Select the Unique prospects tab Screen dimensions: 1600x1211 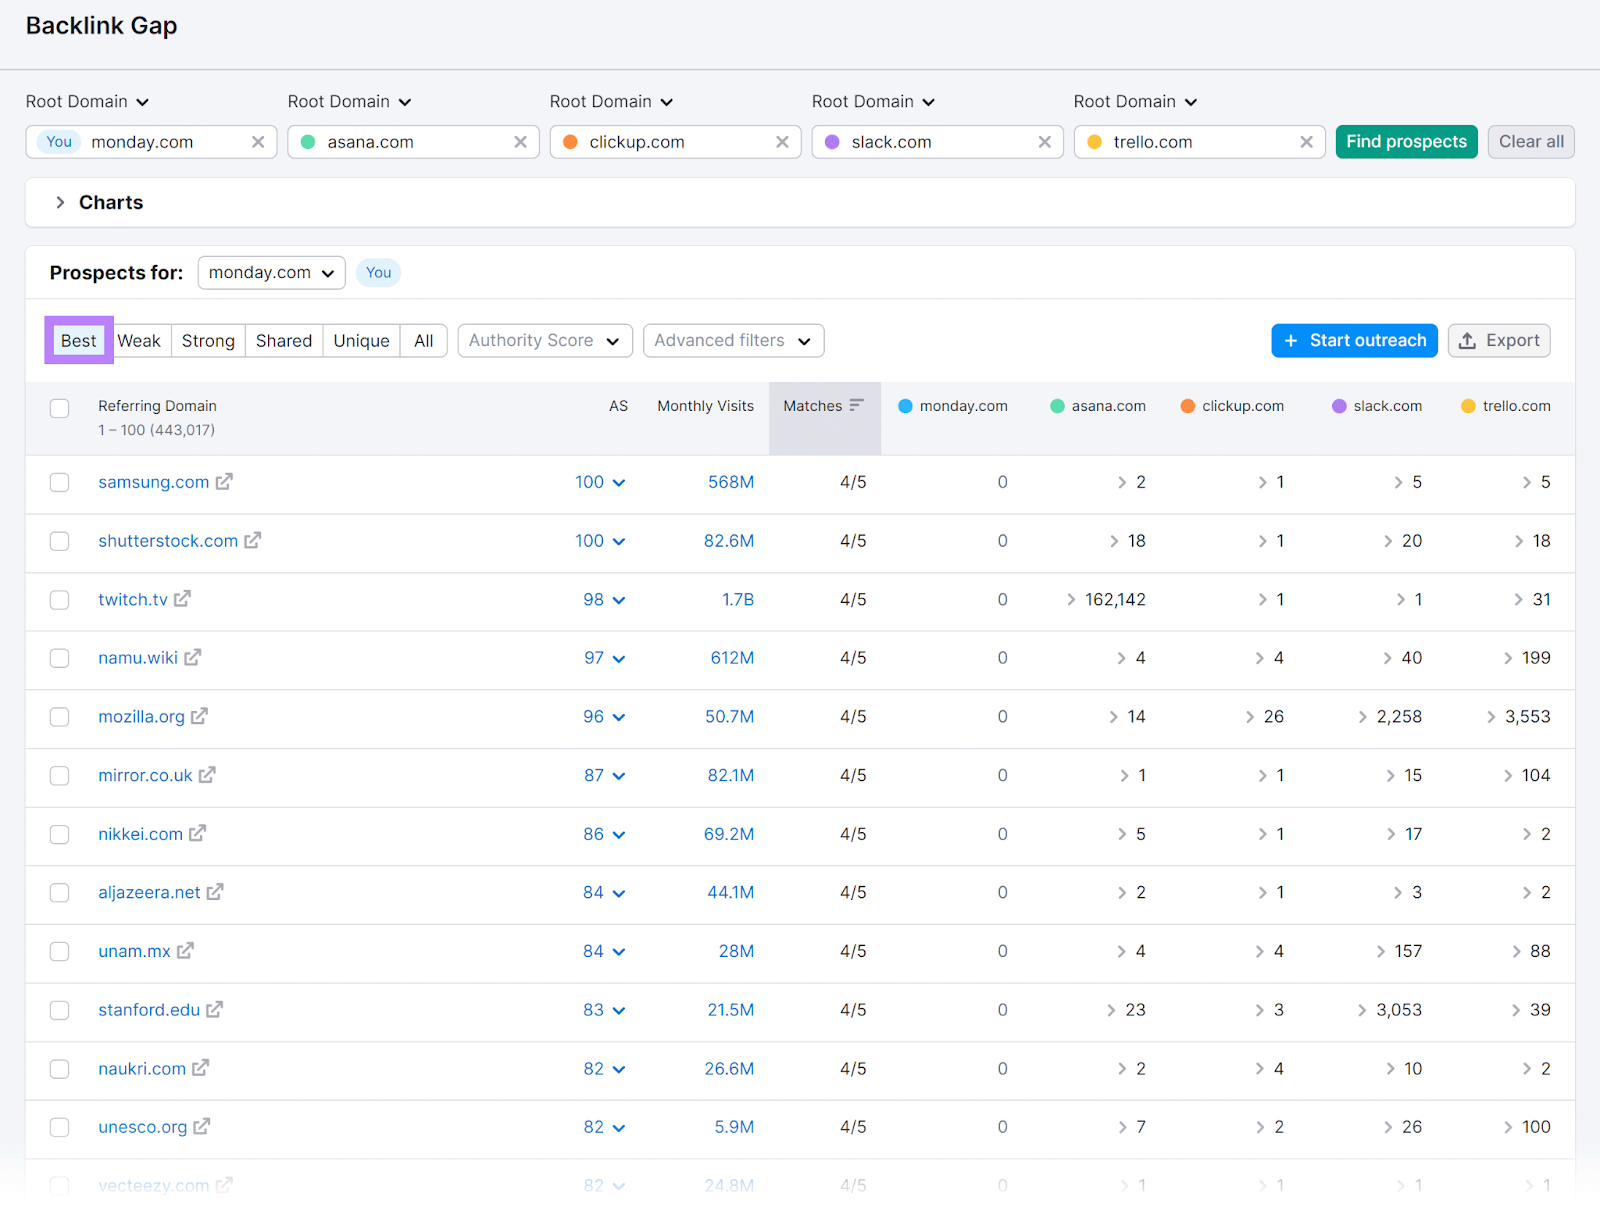pyautogui.click(x=361, y=340)
